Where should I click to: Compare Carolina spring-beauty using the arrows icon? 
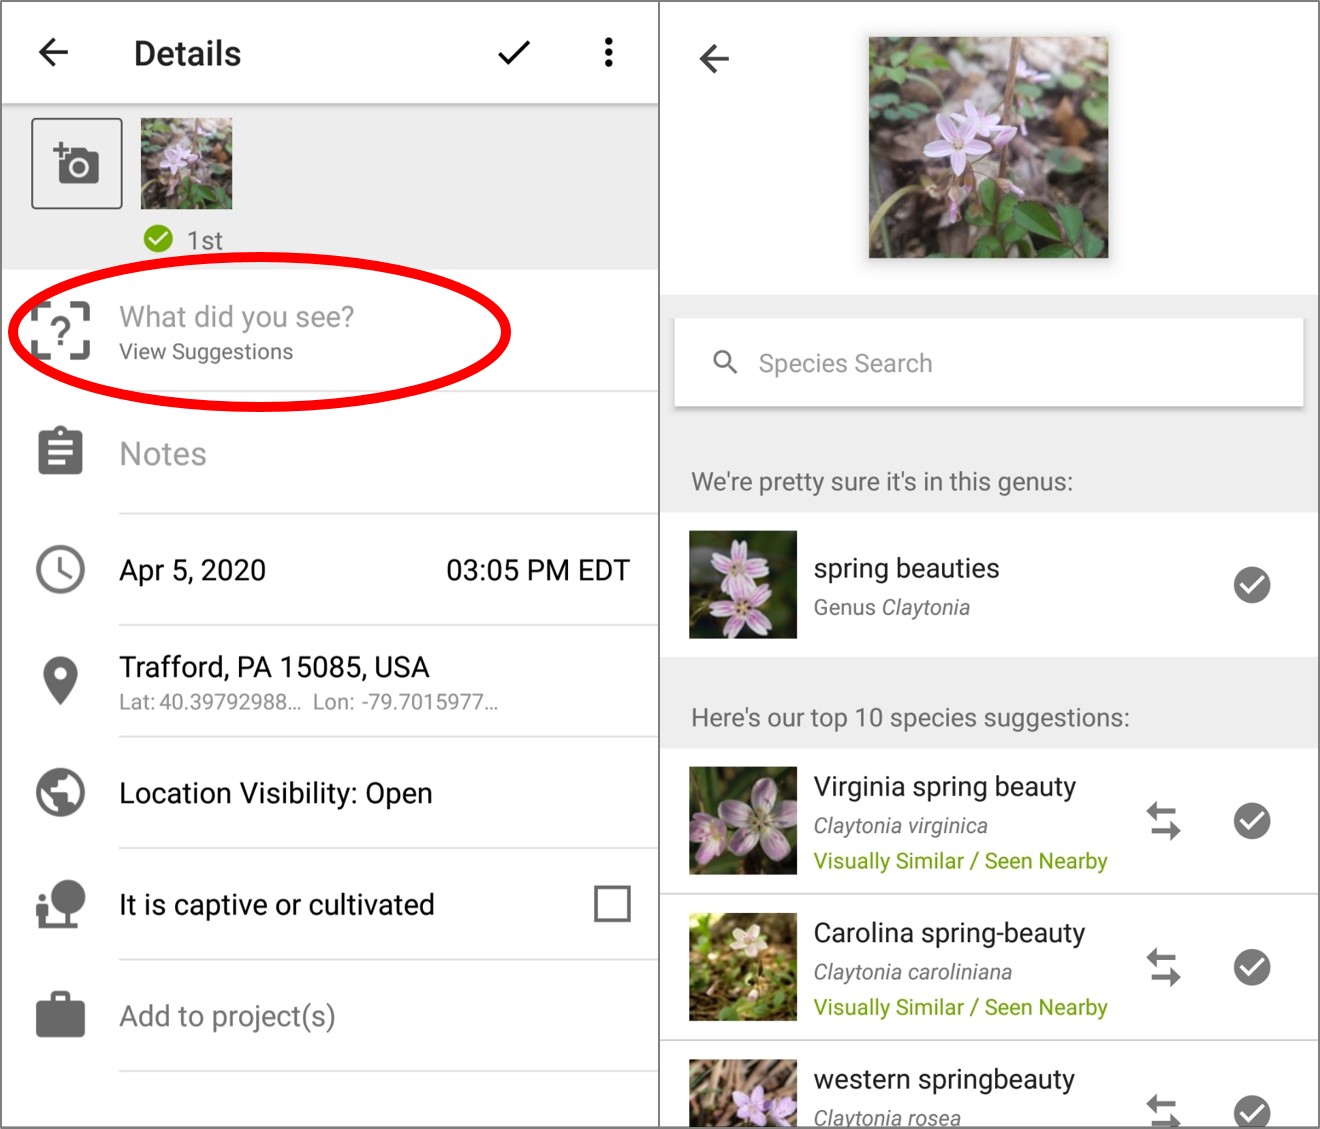(1163, 967)
